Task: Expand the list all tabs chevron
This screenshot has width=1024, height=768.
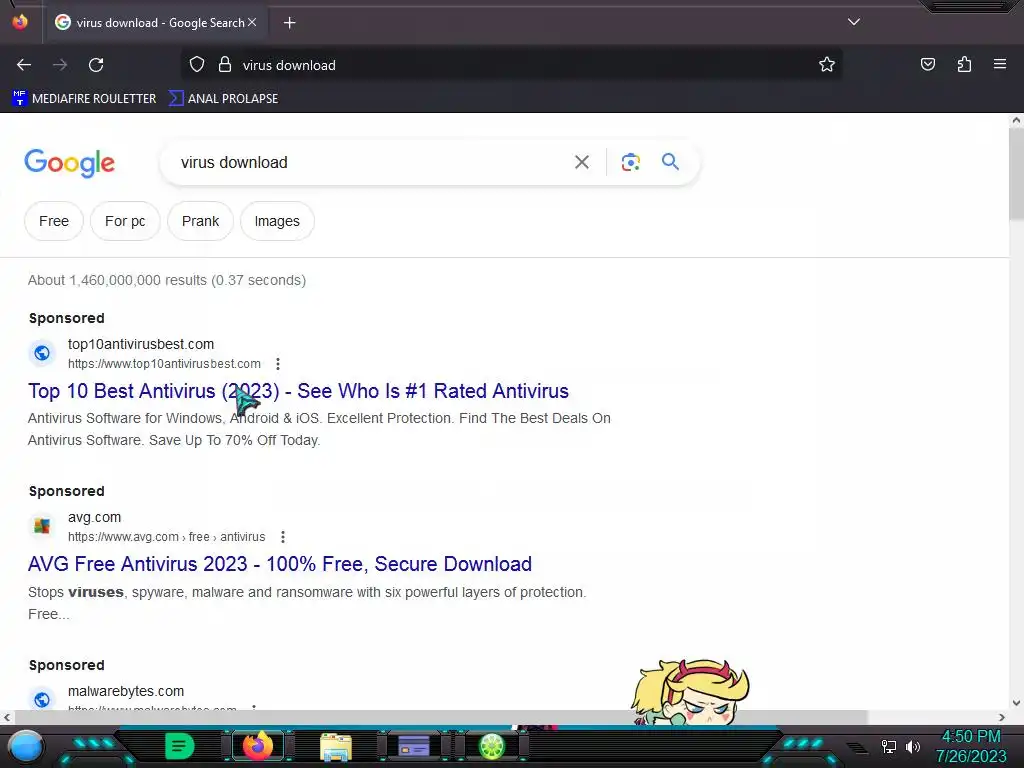Action: (854, 22)
